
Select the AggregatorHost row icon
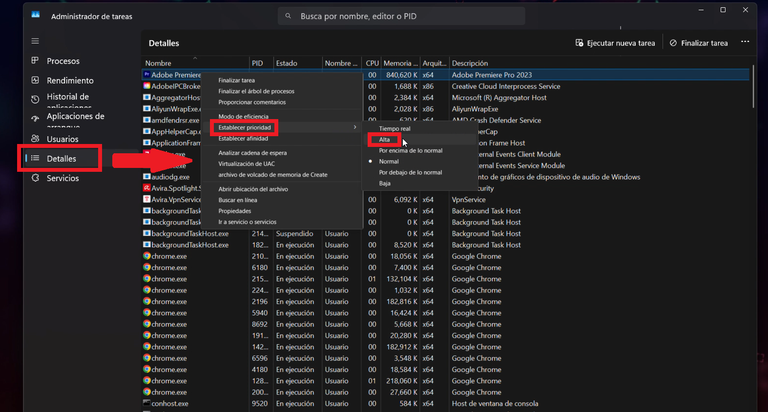coord(146,97)
